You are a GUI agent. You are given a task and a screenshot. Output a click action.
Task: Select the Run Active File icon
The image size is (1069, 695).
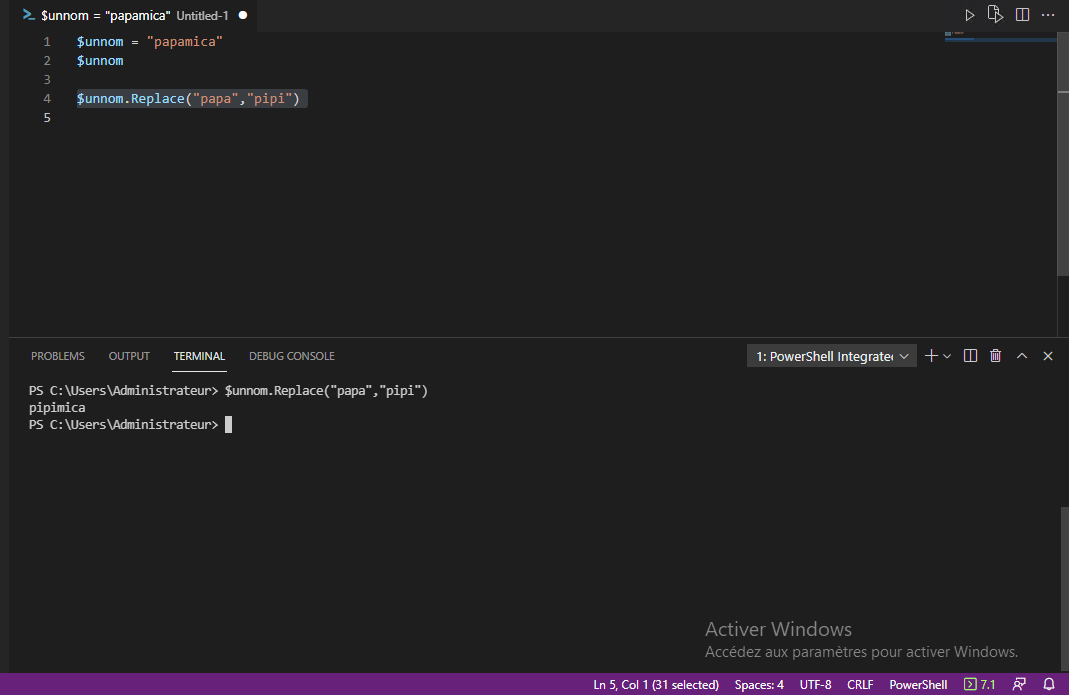pos(995,14)
